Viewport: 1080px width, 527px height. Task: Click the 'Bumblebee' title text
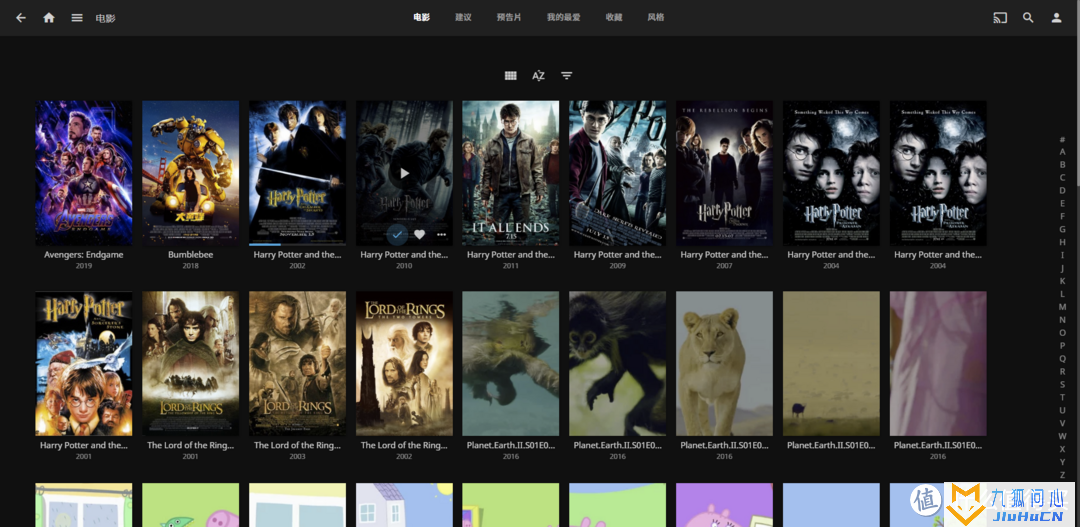[x=191, y=255]
